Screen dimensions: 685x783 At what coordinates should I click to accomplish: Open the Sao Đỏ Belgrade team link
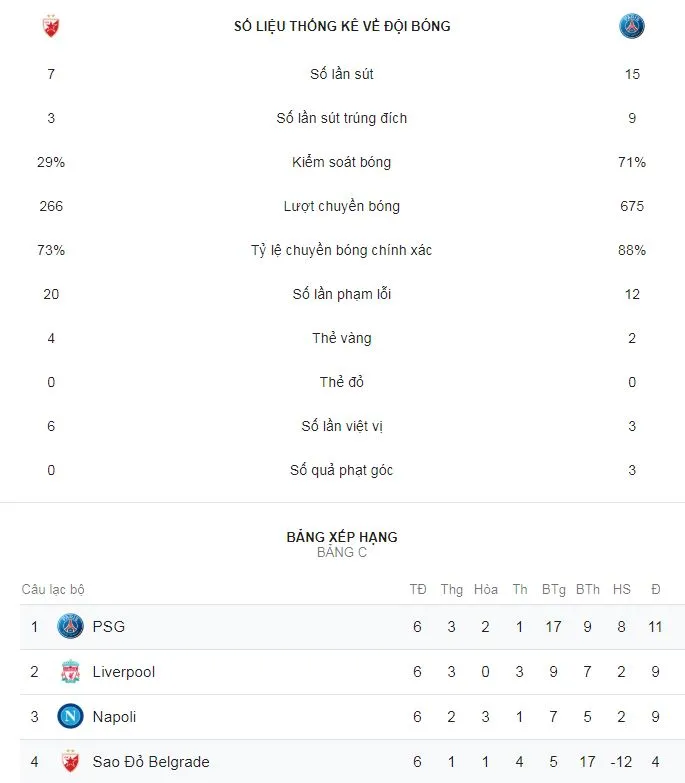[x=151, y=762]
